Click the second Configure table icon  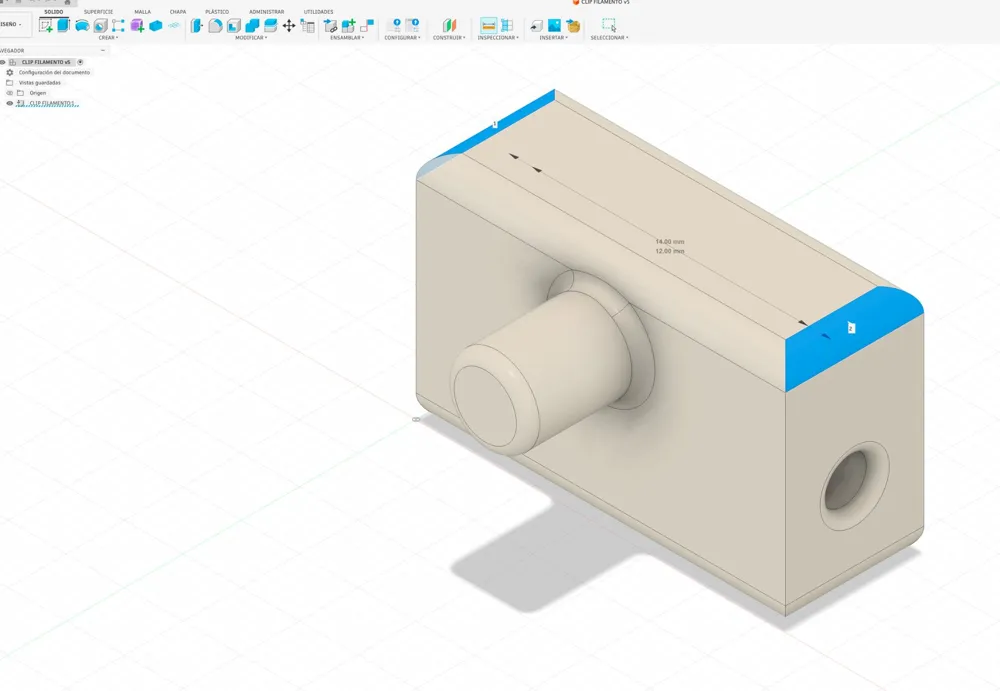413,26
